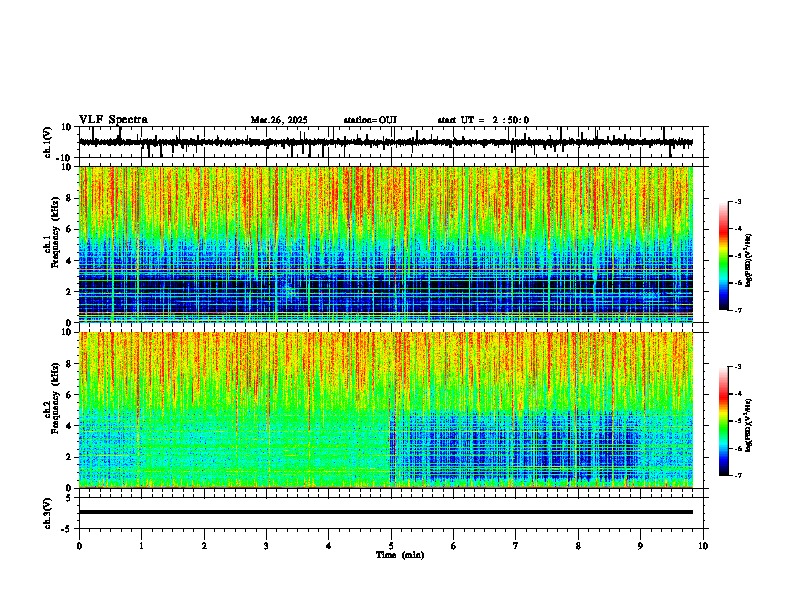Click tick label 7 on Time (min) axis
792x612 pixels.
[516, 546]
